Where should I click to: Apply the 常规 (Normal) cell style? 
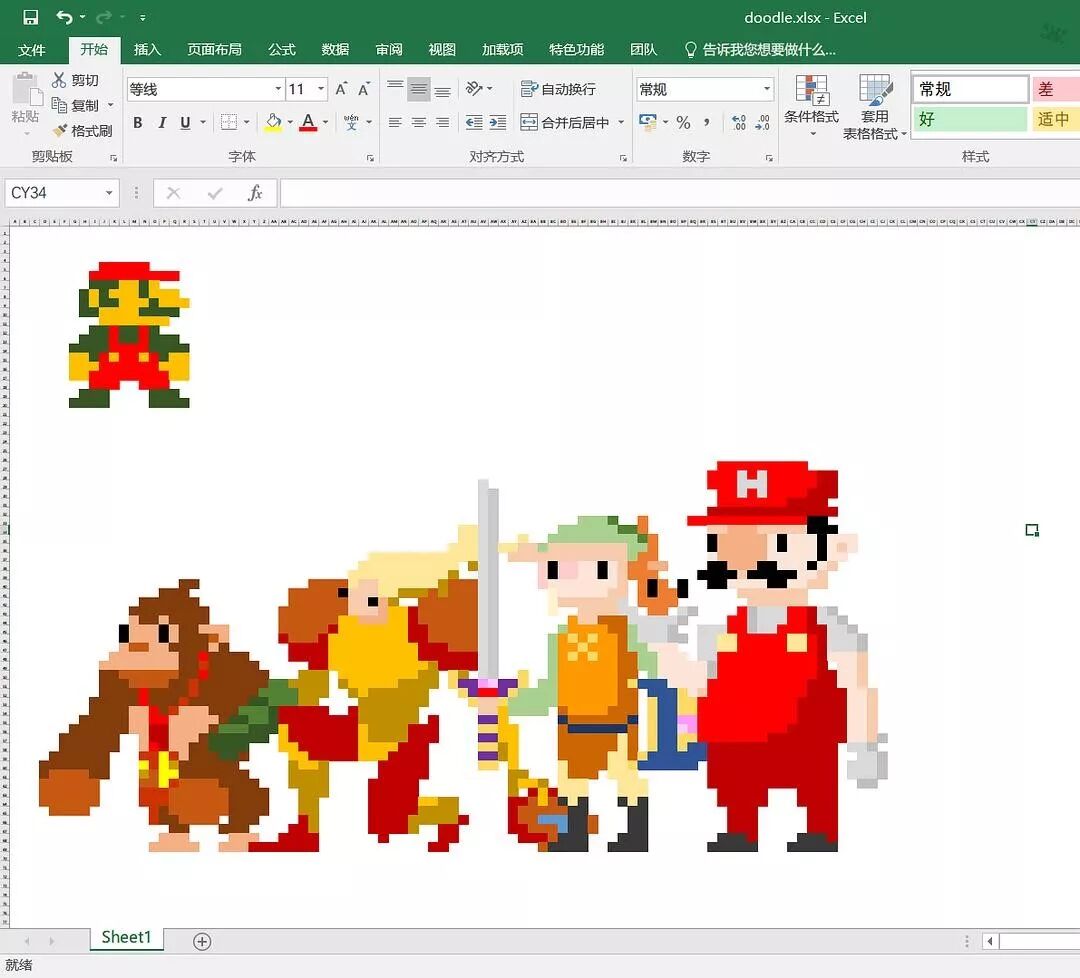(x=970, y=89)
